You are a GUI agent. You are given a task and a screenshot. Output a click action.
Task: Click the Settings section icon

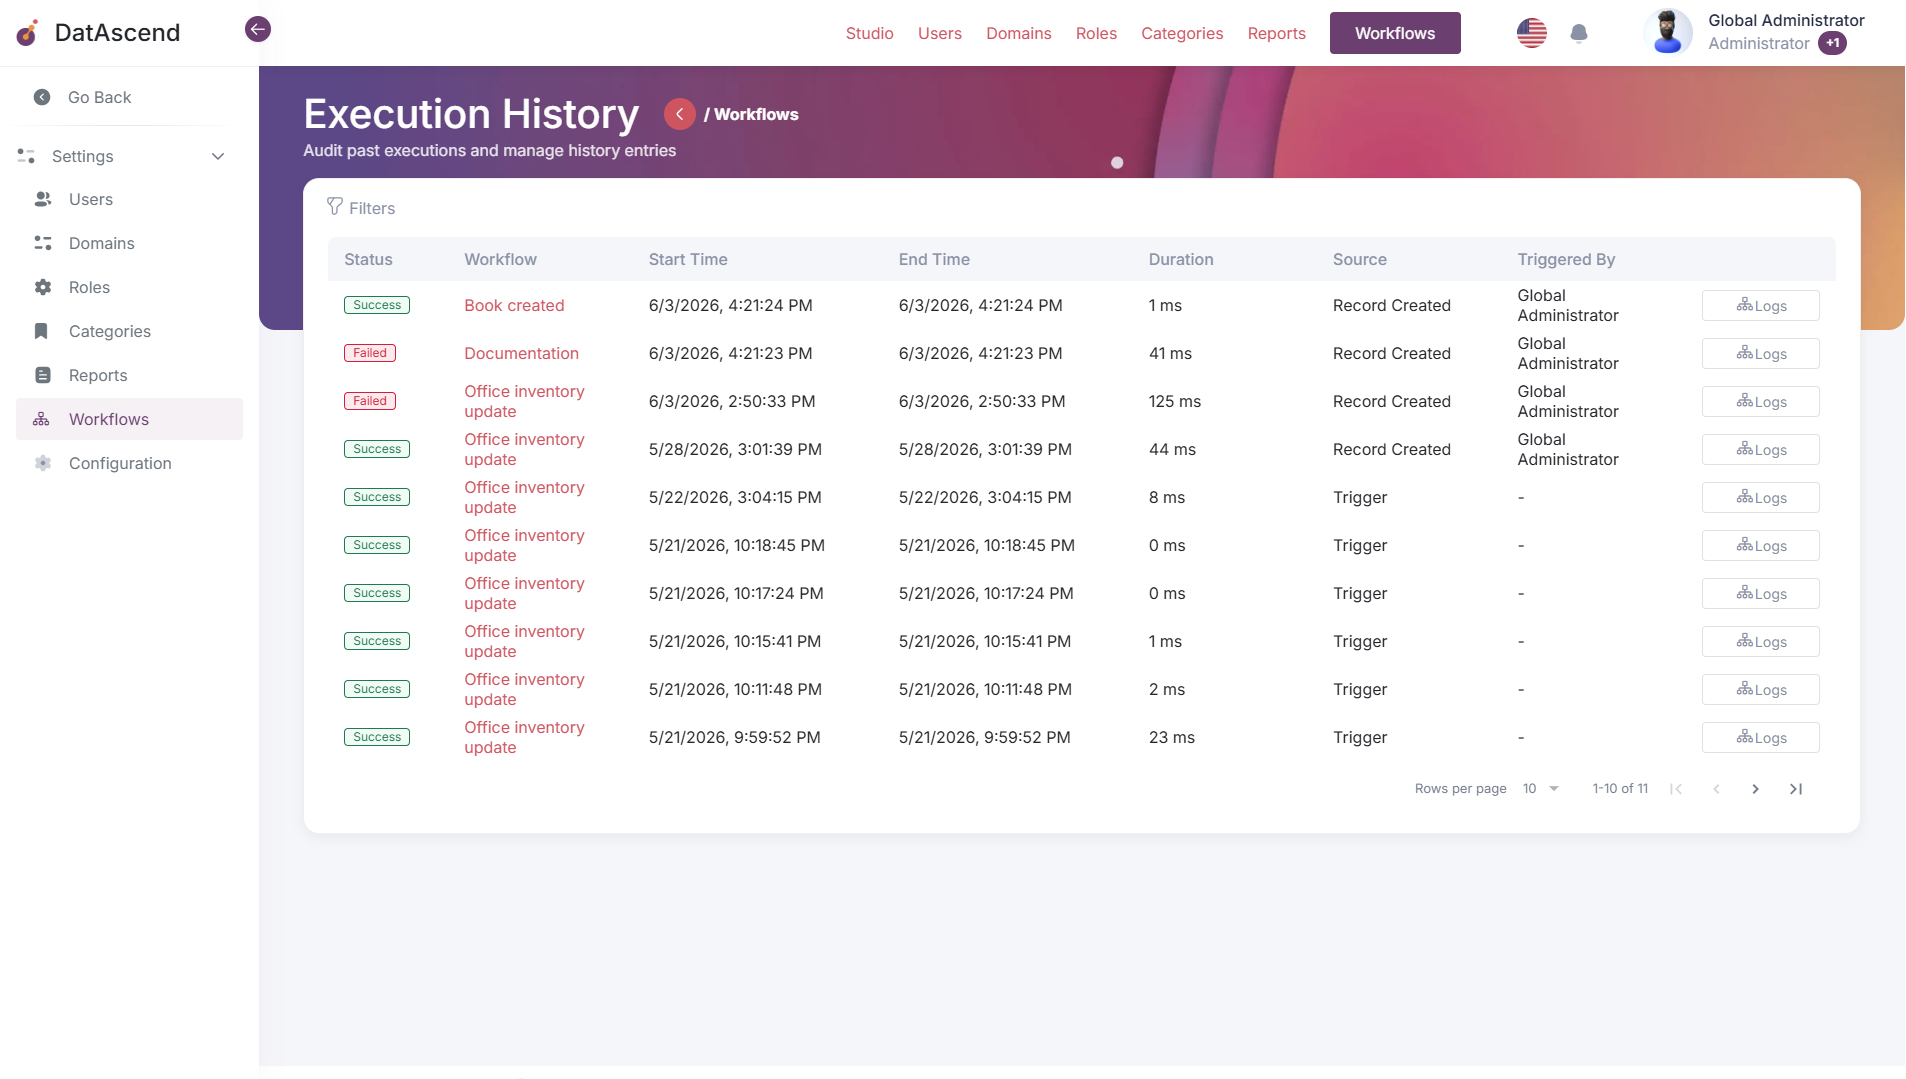(x=26, y=156)
